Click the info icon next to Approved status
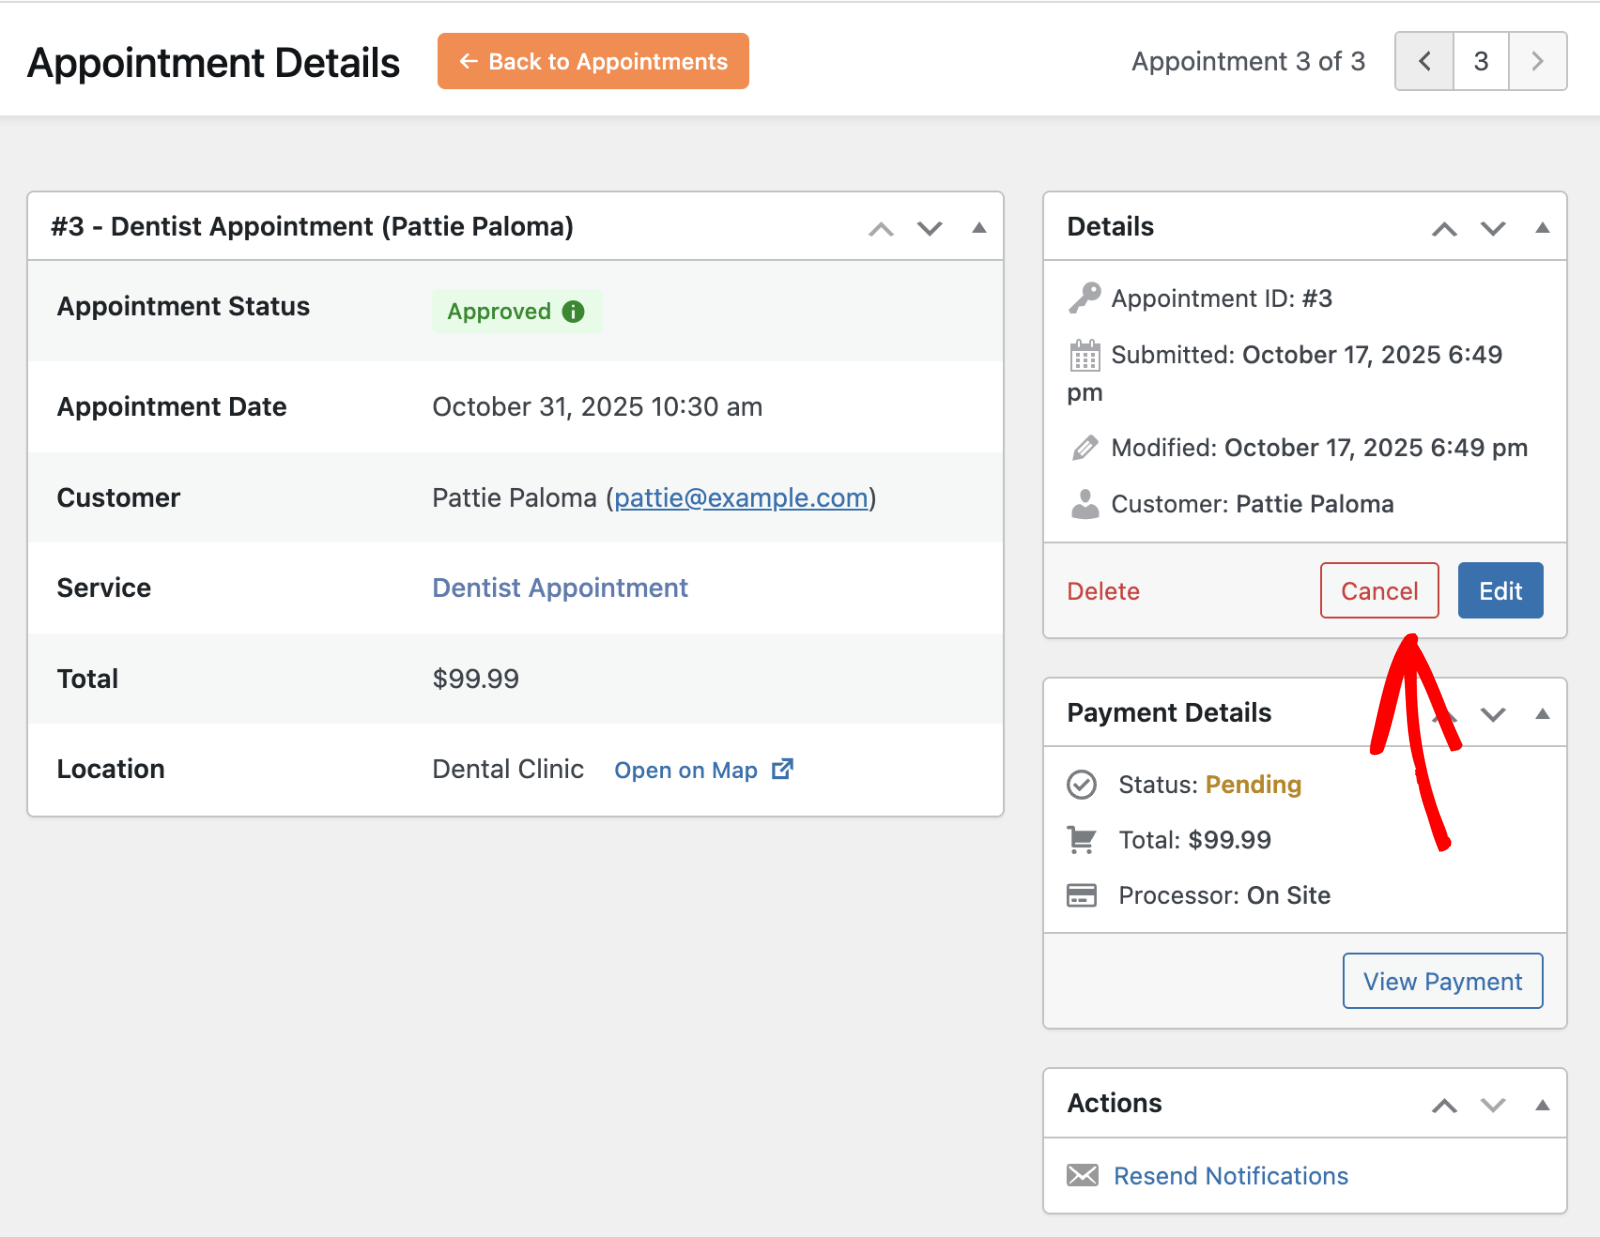The height and width of the screenshot is (1237, 1600). (572, 311)
